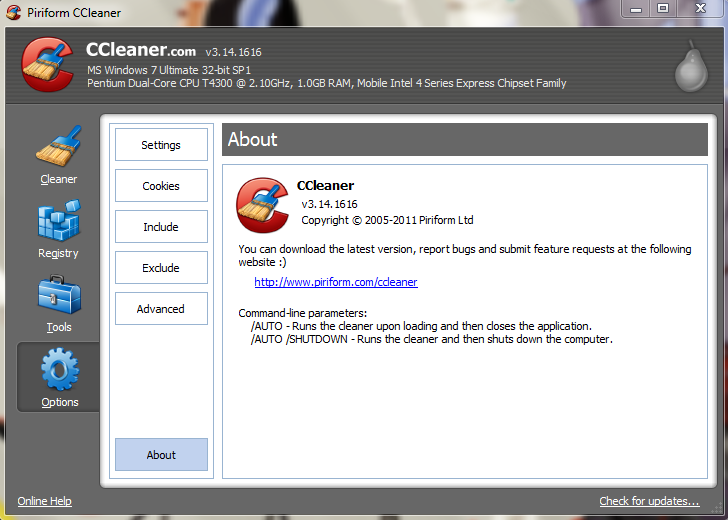Click Check for updates link
Image resolution: width=728 pixels, height=520 pixels.
(x=649, y=501)
